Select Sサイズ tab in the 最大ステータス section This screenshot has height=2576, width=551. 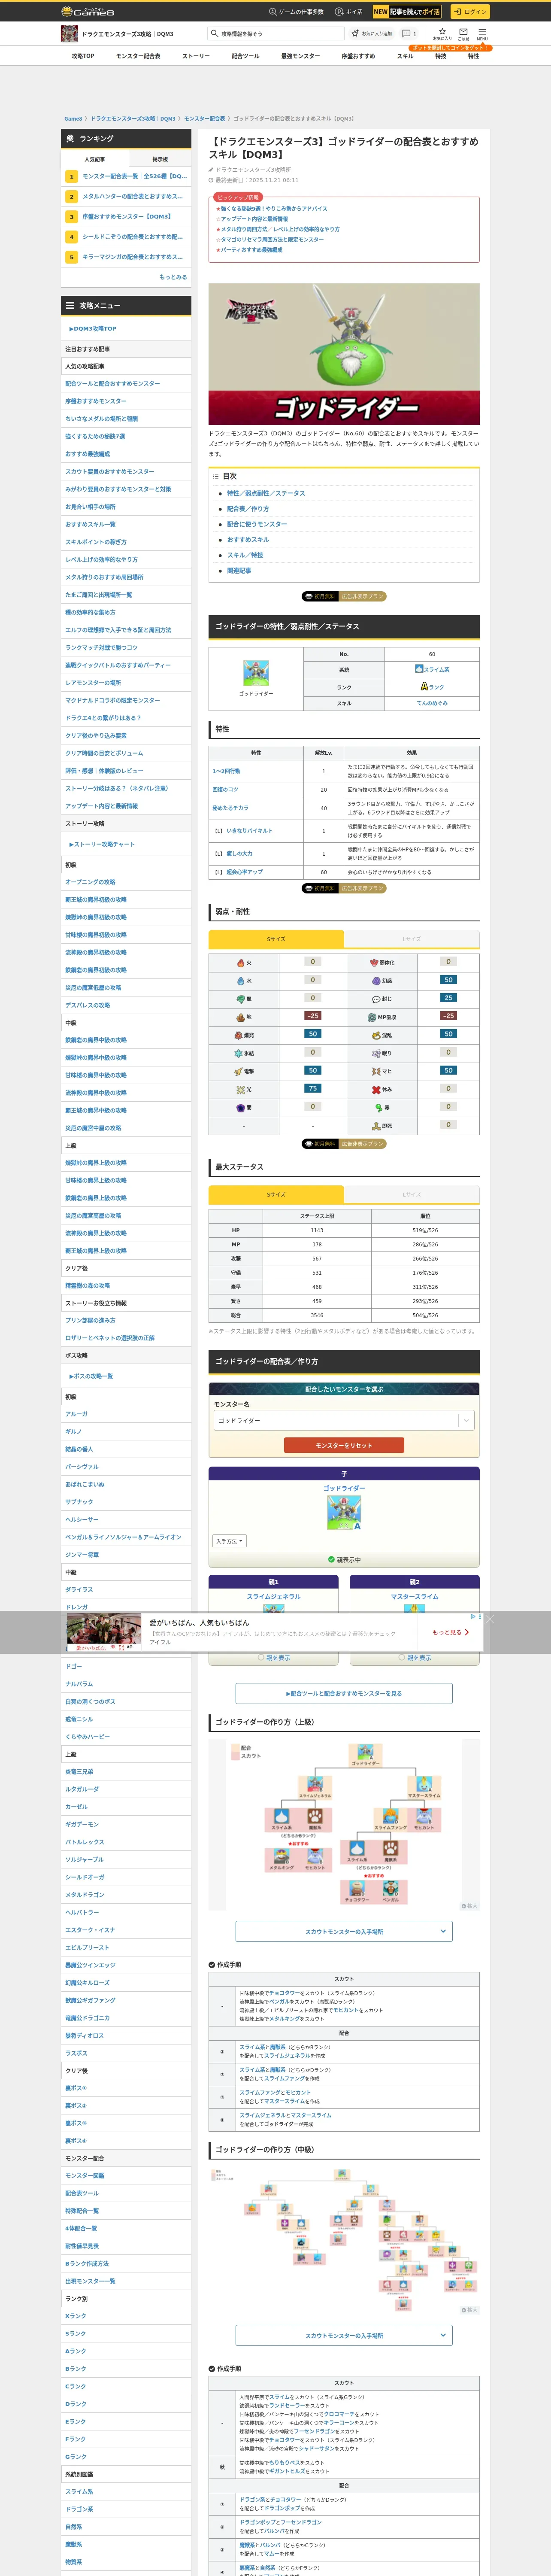tap(276, 1194)
